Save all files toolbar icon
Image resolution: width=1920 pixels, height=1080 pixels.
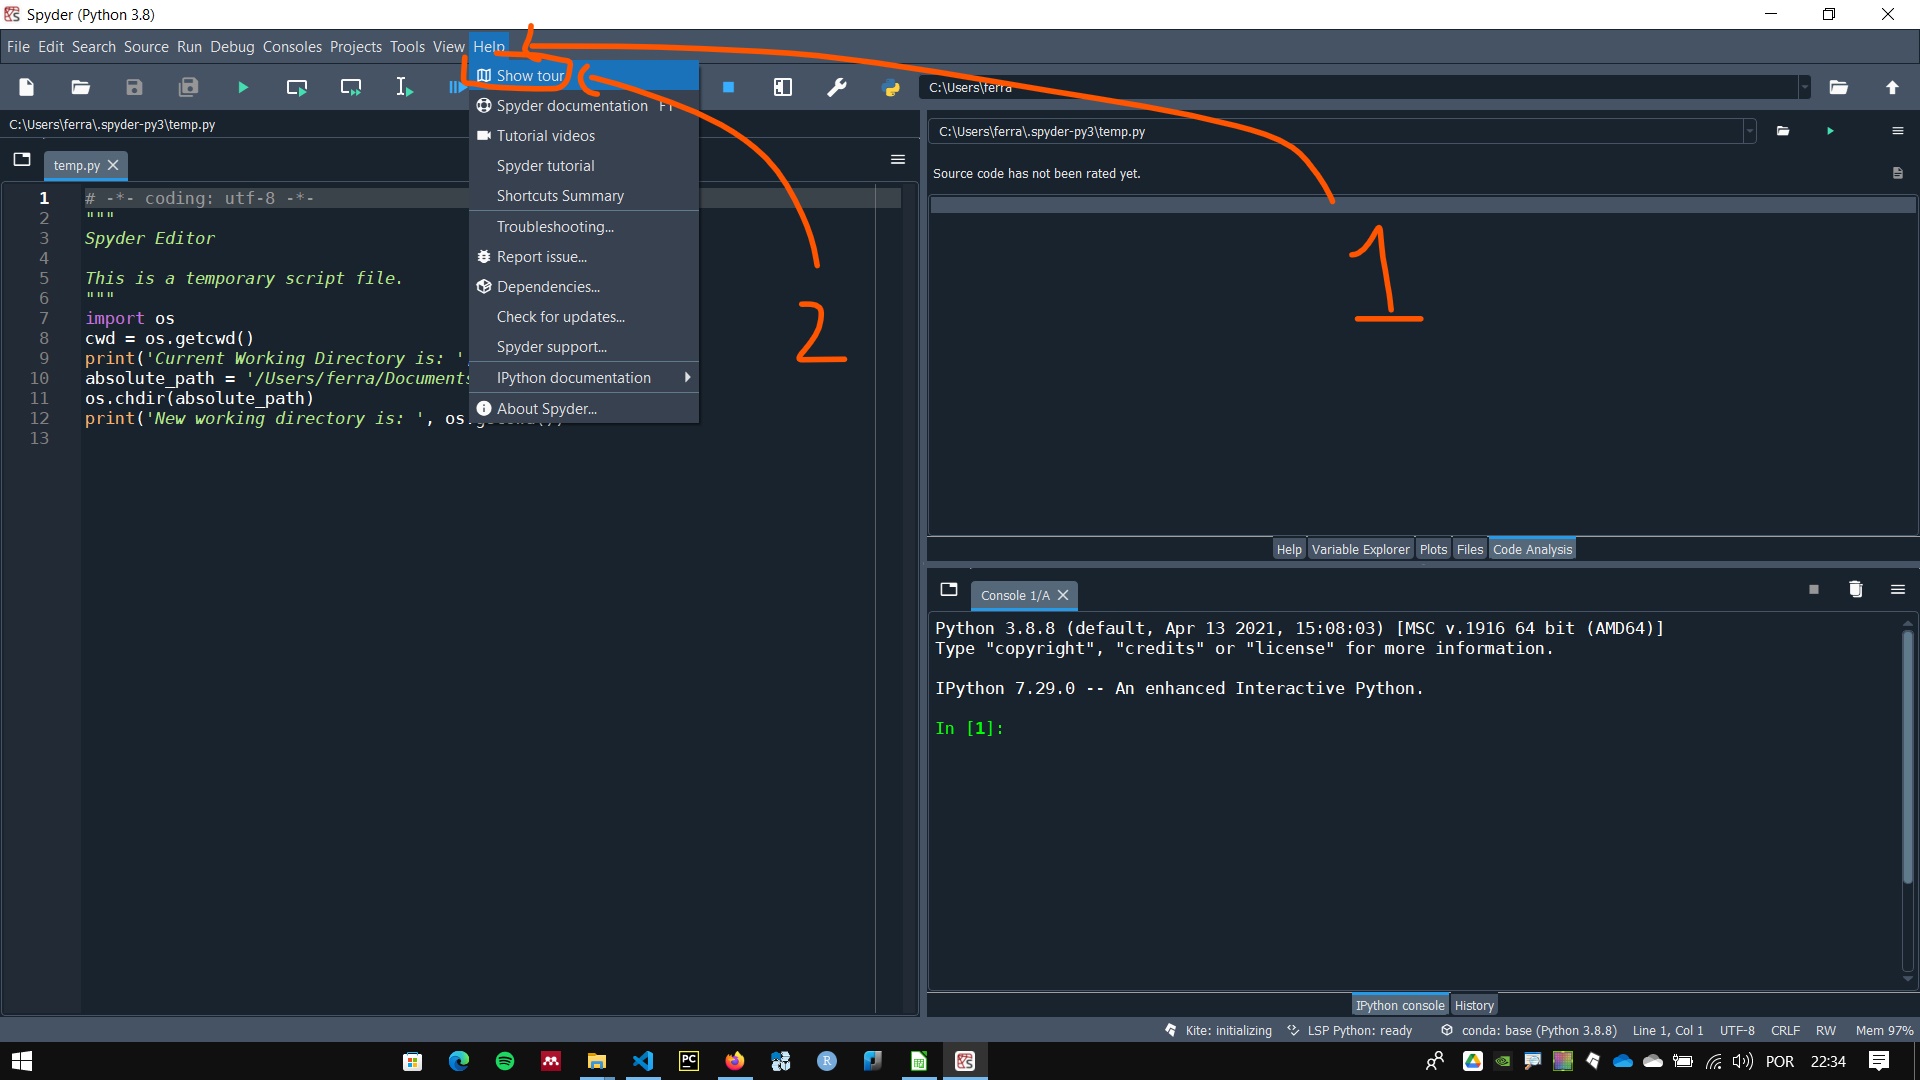188,88
